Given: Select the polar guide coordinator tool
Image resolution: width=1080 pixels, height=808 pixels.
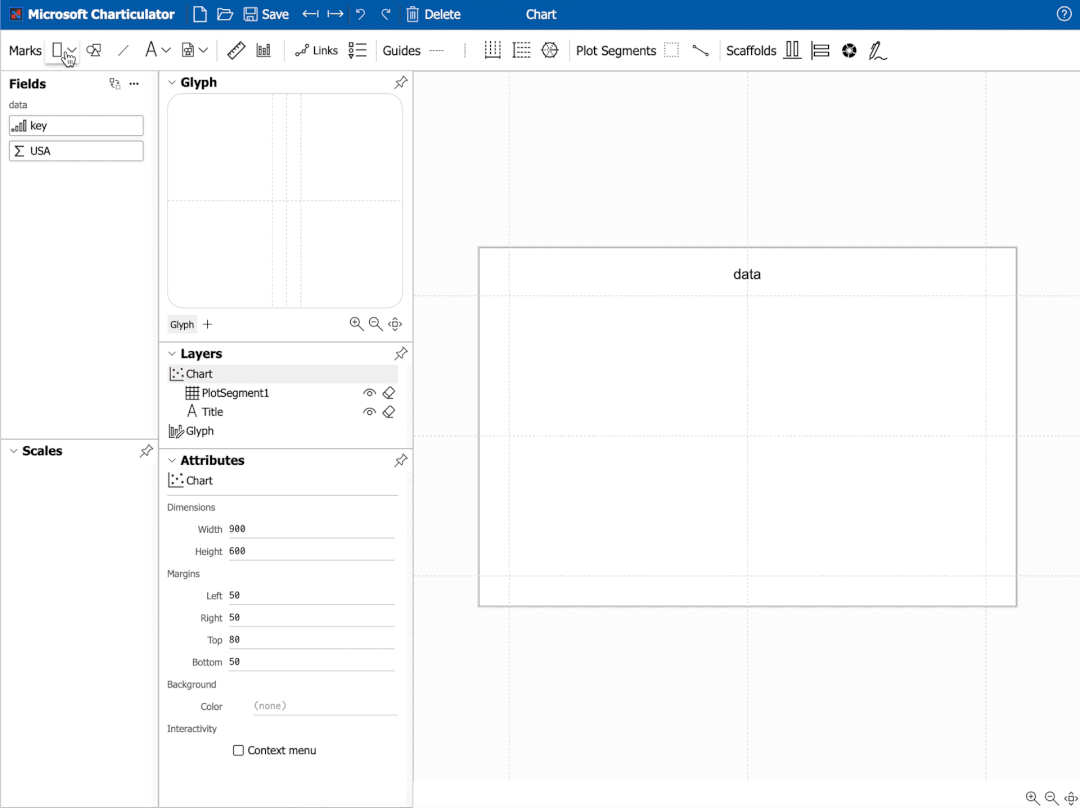Looking at the screenshot, I should click(550, 50).
